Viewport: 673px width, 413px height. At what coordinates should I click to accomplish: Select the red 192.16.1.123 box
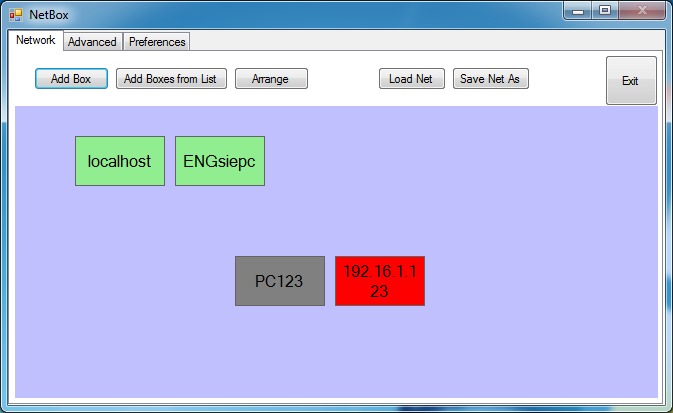(380, 281)
